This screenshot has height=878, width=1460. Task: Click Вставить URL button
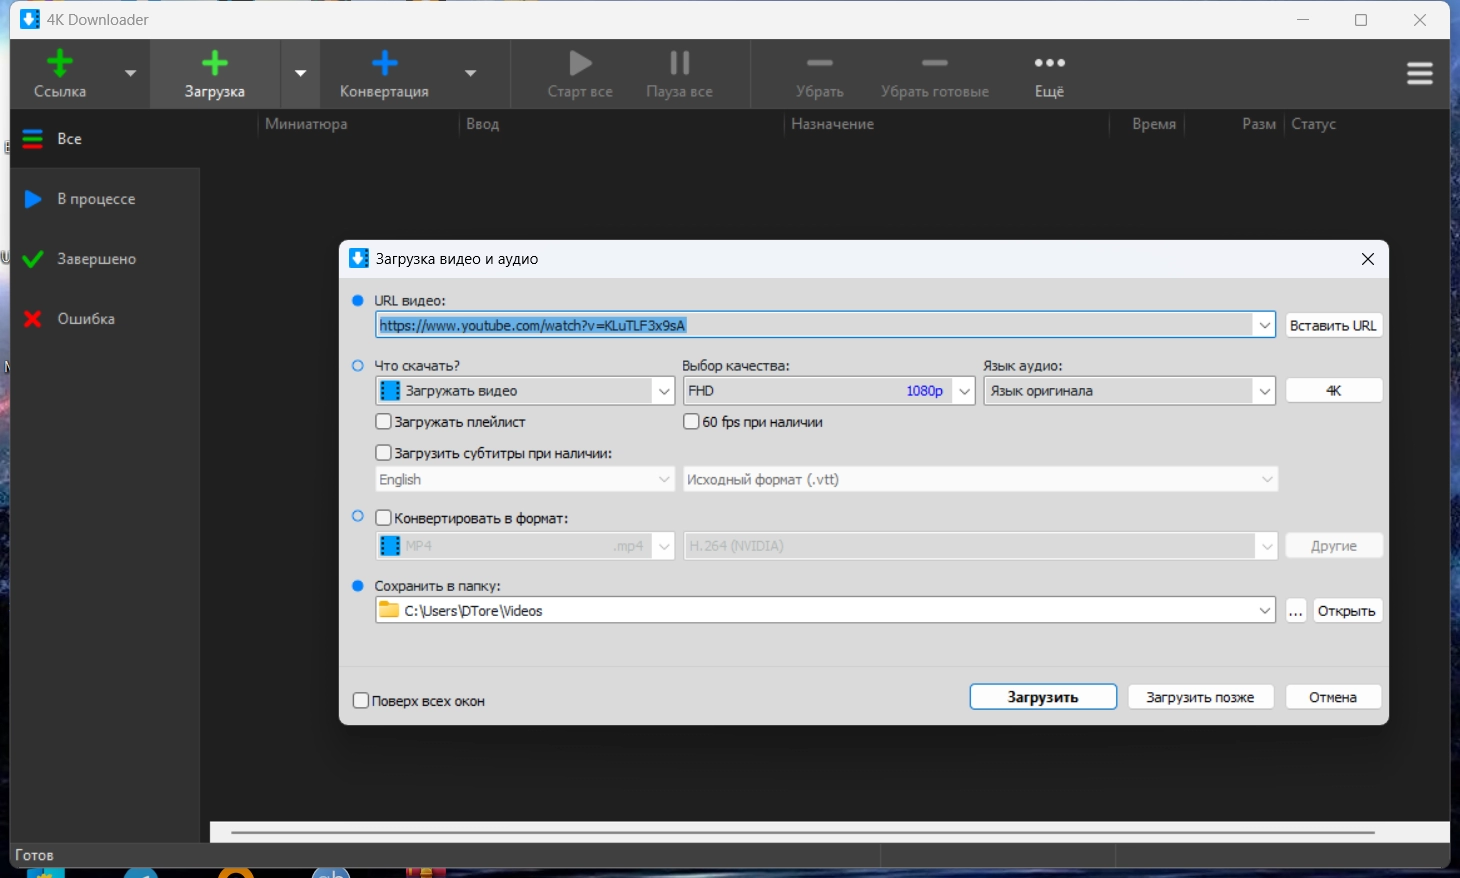[x=1333, y=325]
